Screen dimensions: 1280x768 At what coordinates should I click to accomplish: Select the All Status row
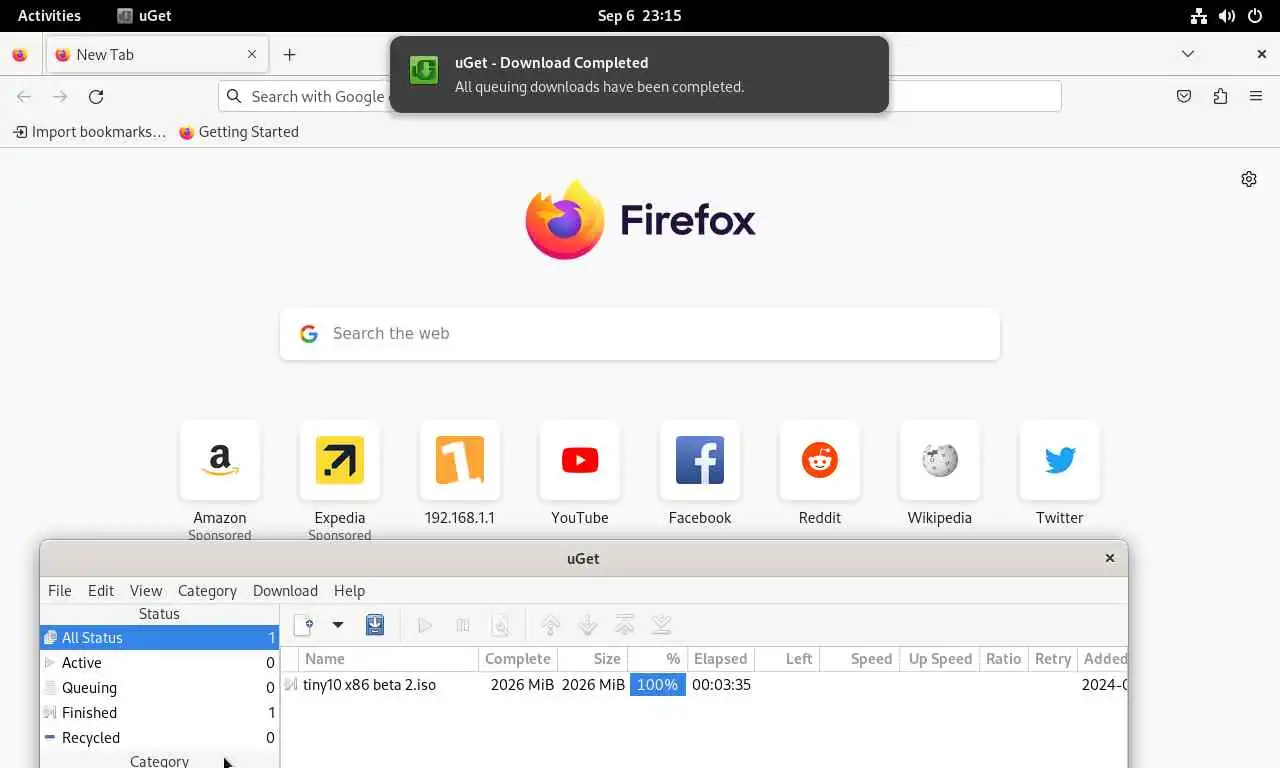tap(159, 638)
